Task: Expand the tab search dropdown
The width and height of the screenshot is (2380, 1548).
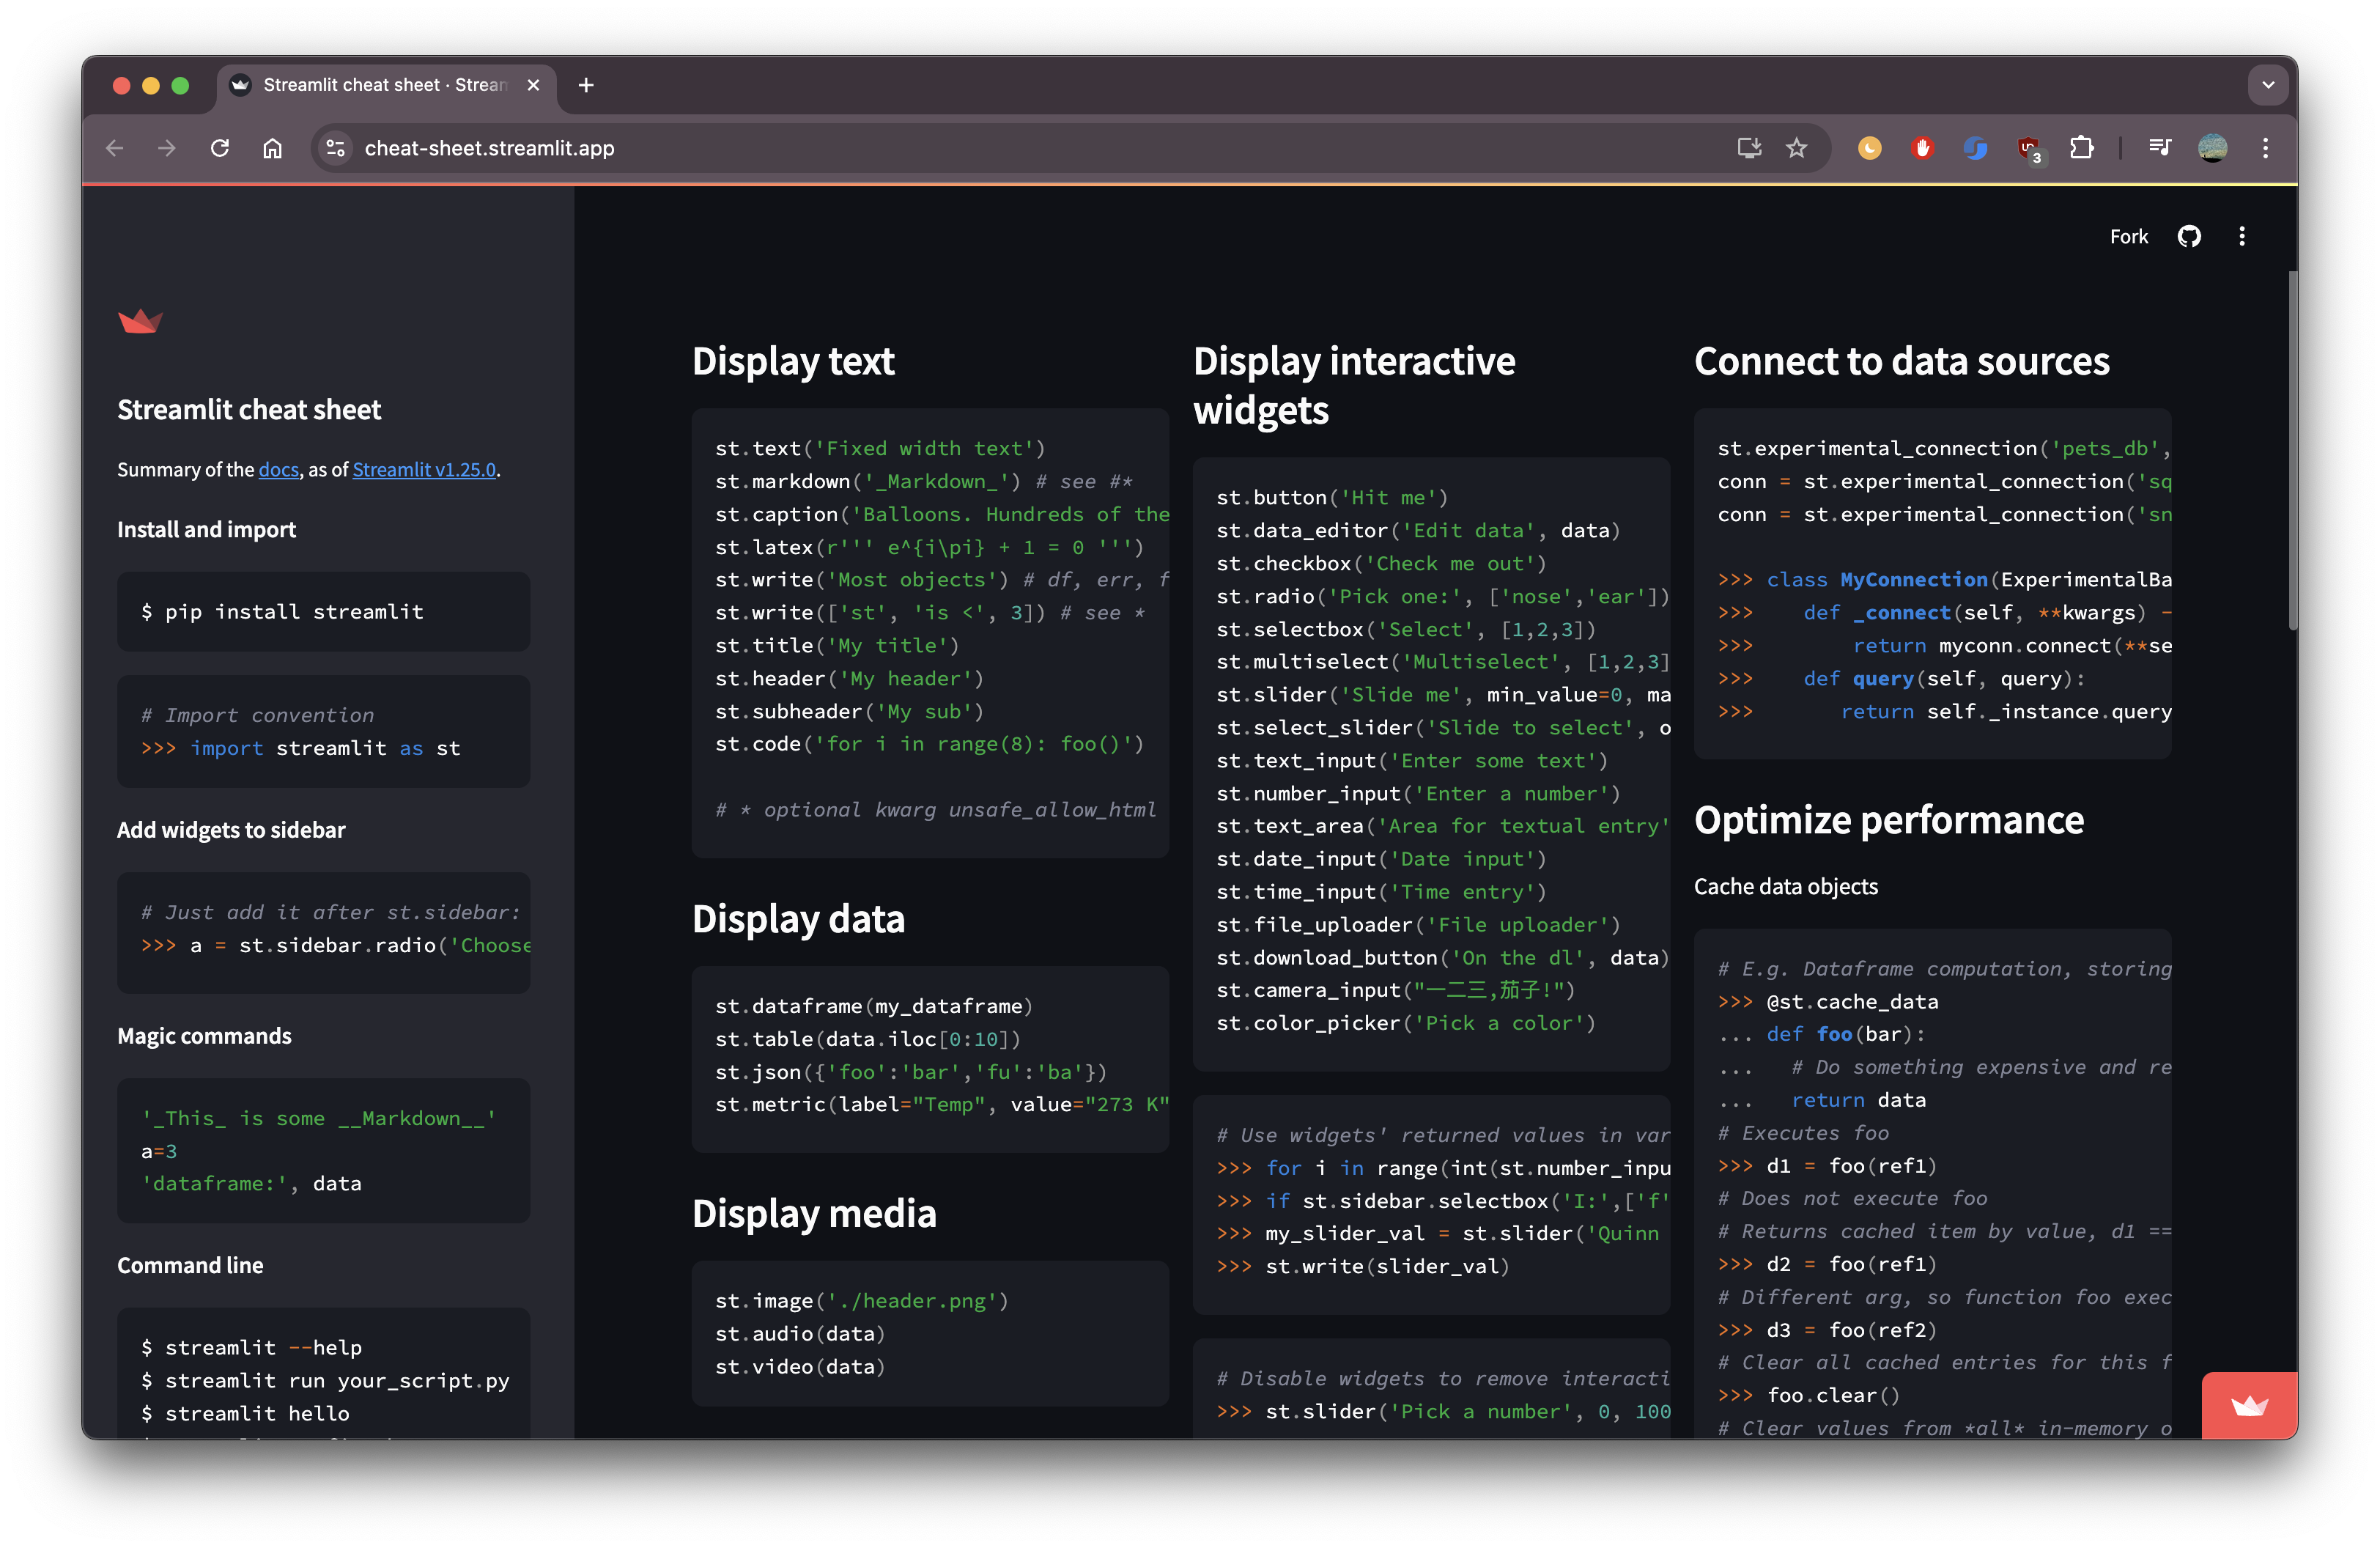Action: [2268, 85]
